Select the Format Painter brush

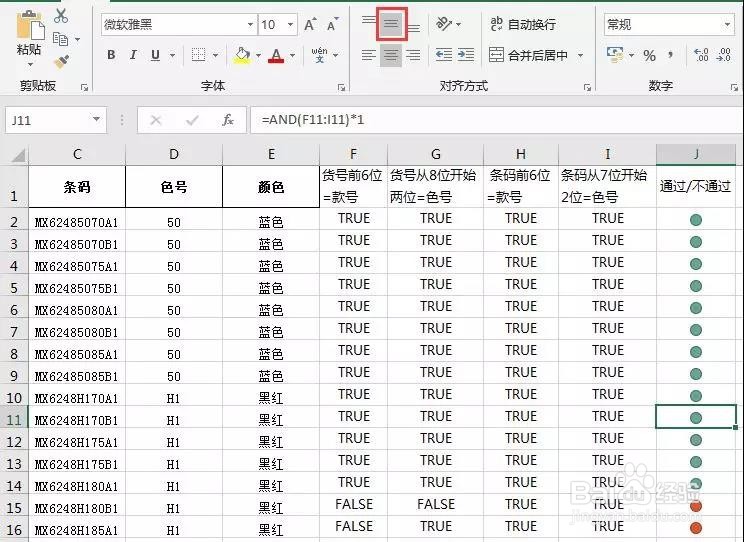[x=61, y=62]
